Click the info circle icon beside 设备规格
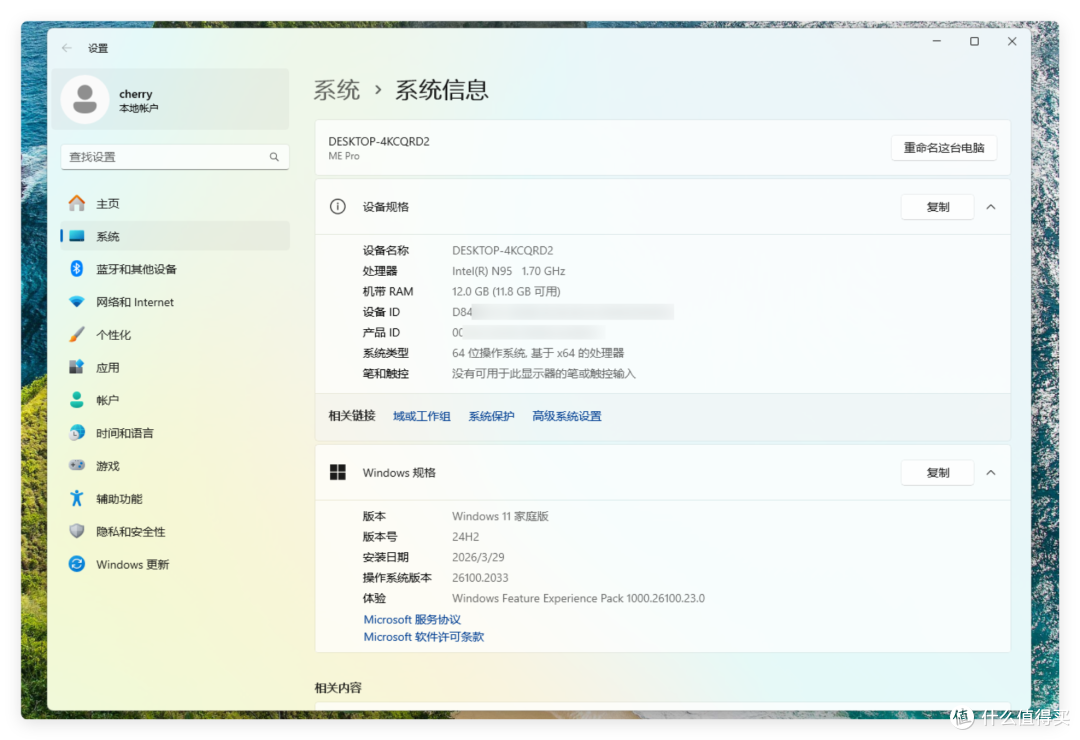 pyautogui.click(x=338, y=207)
